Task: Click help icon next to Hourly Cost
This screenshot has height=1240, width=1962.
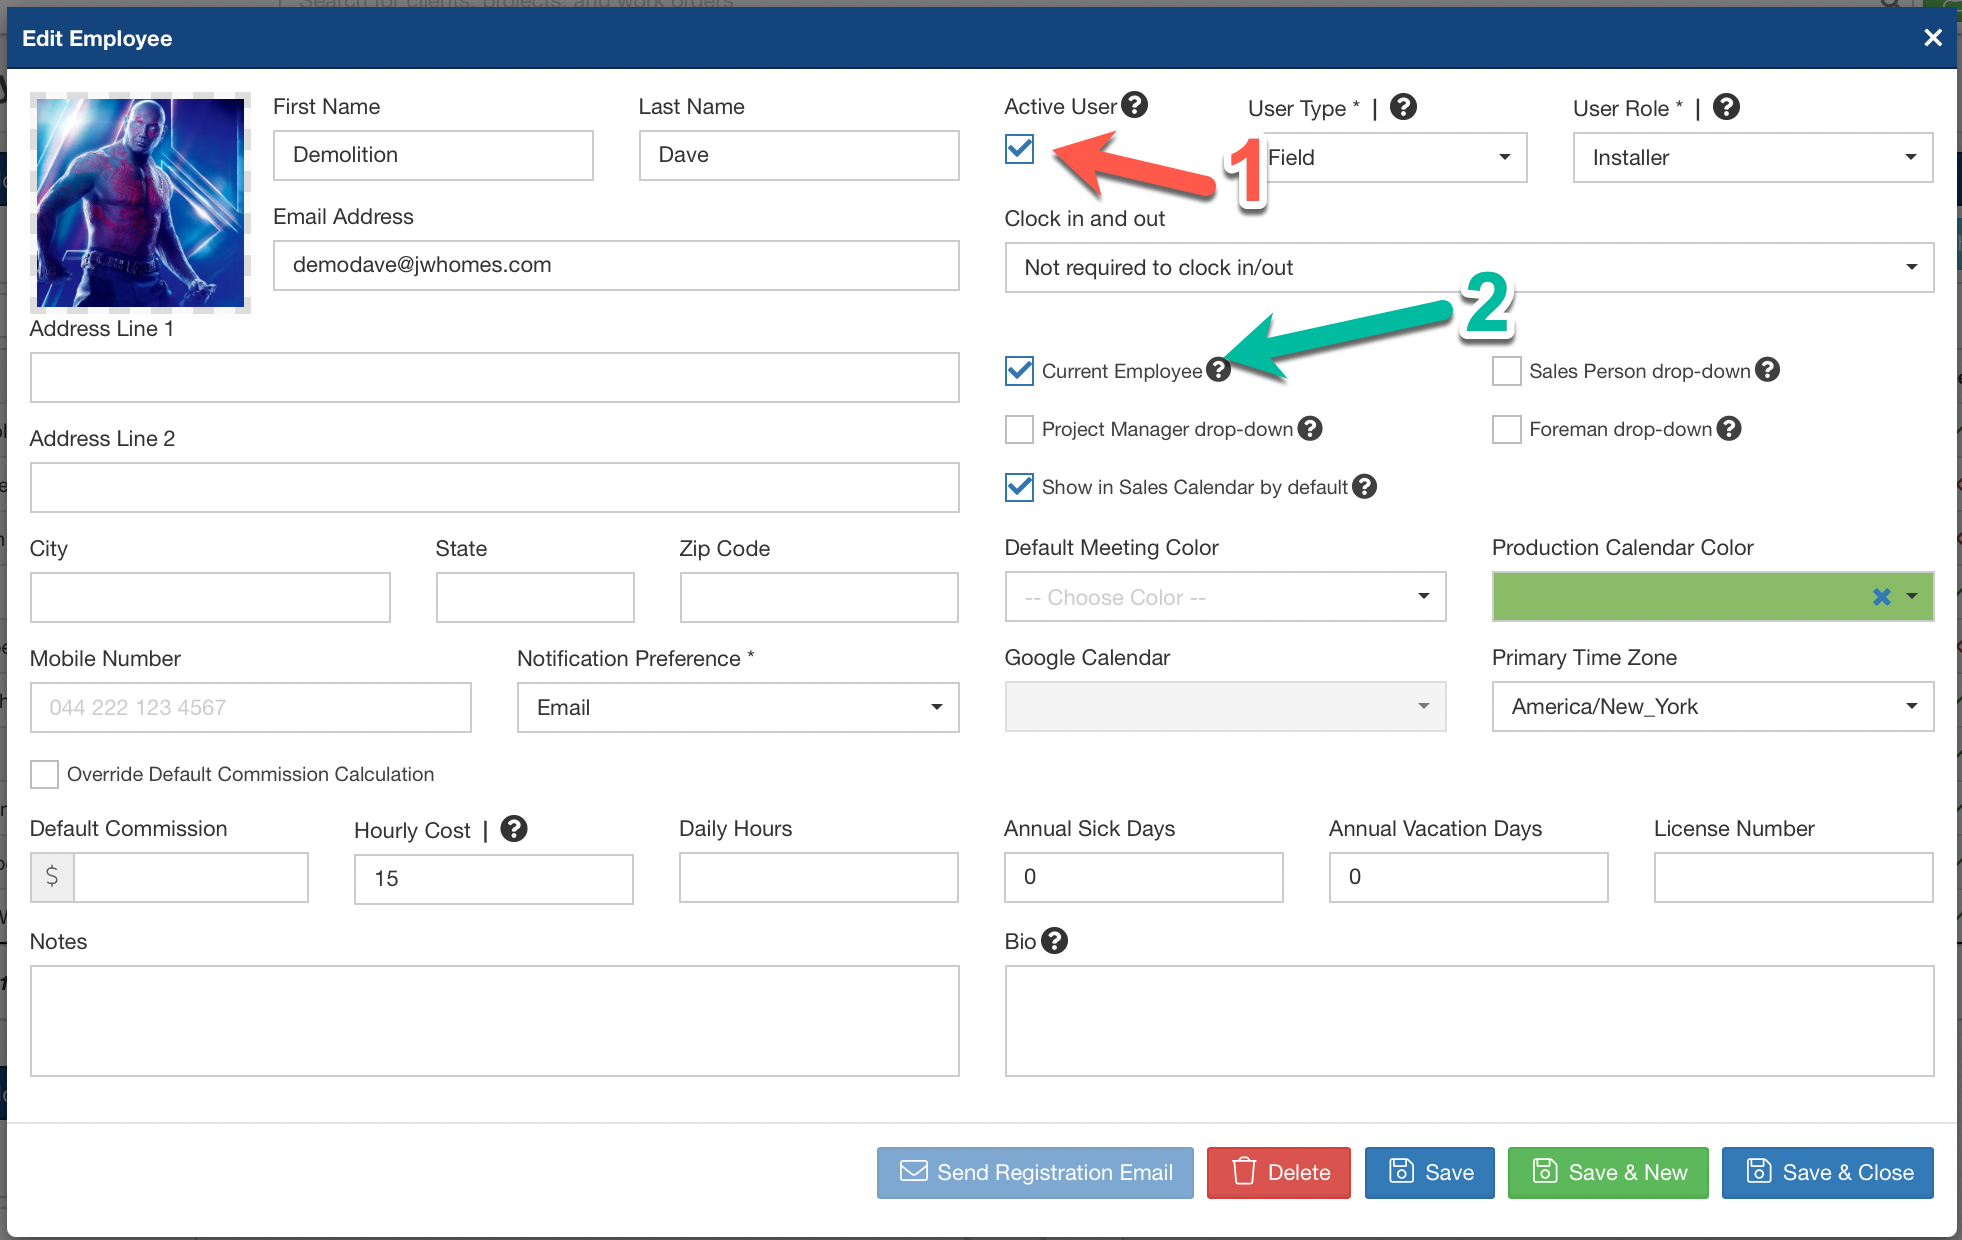Action: coord(514,829)
